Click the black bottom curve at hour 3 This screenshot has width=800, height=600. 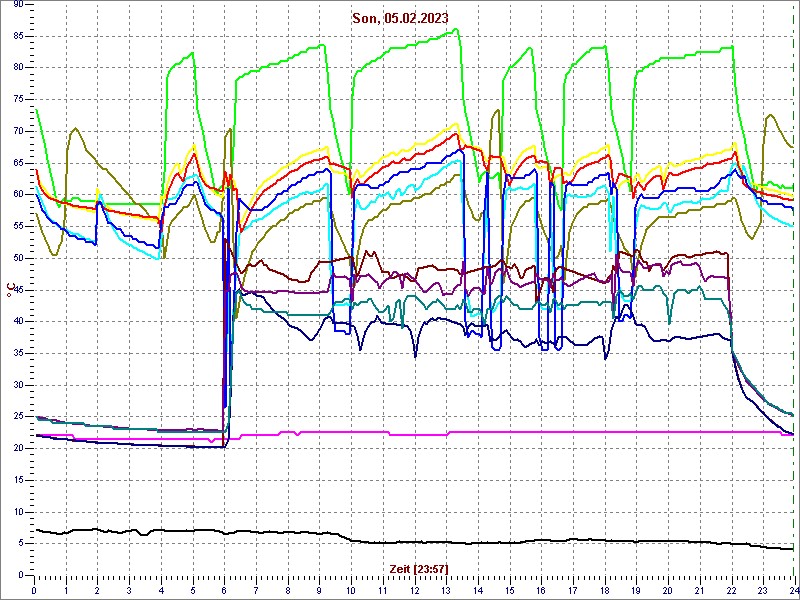coord(129,531)
